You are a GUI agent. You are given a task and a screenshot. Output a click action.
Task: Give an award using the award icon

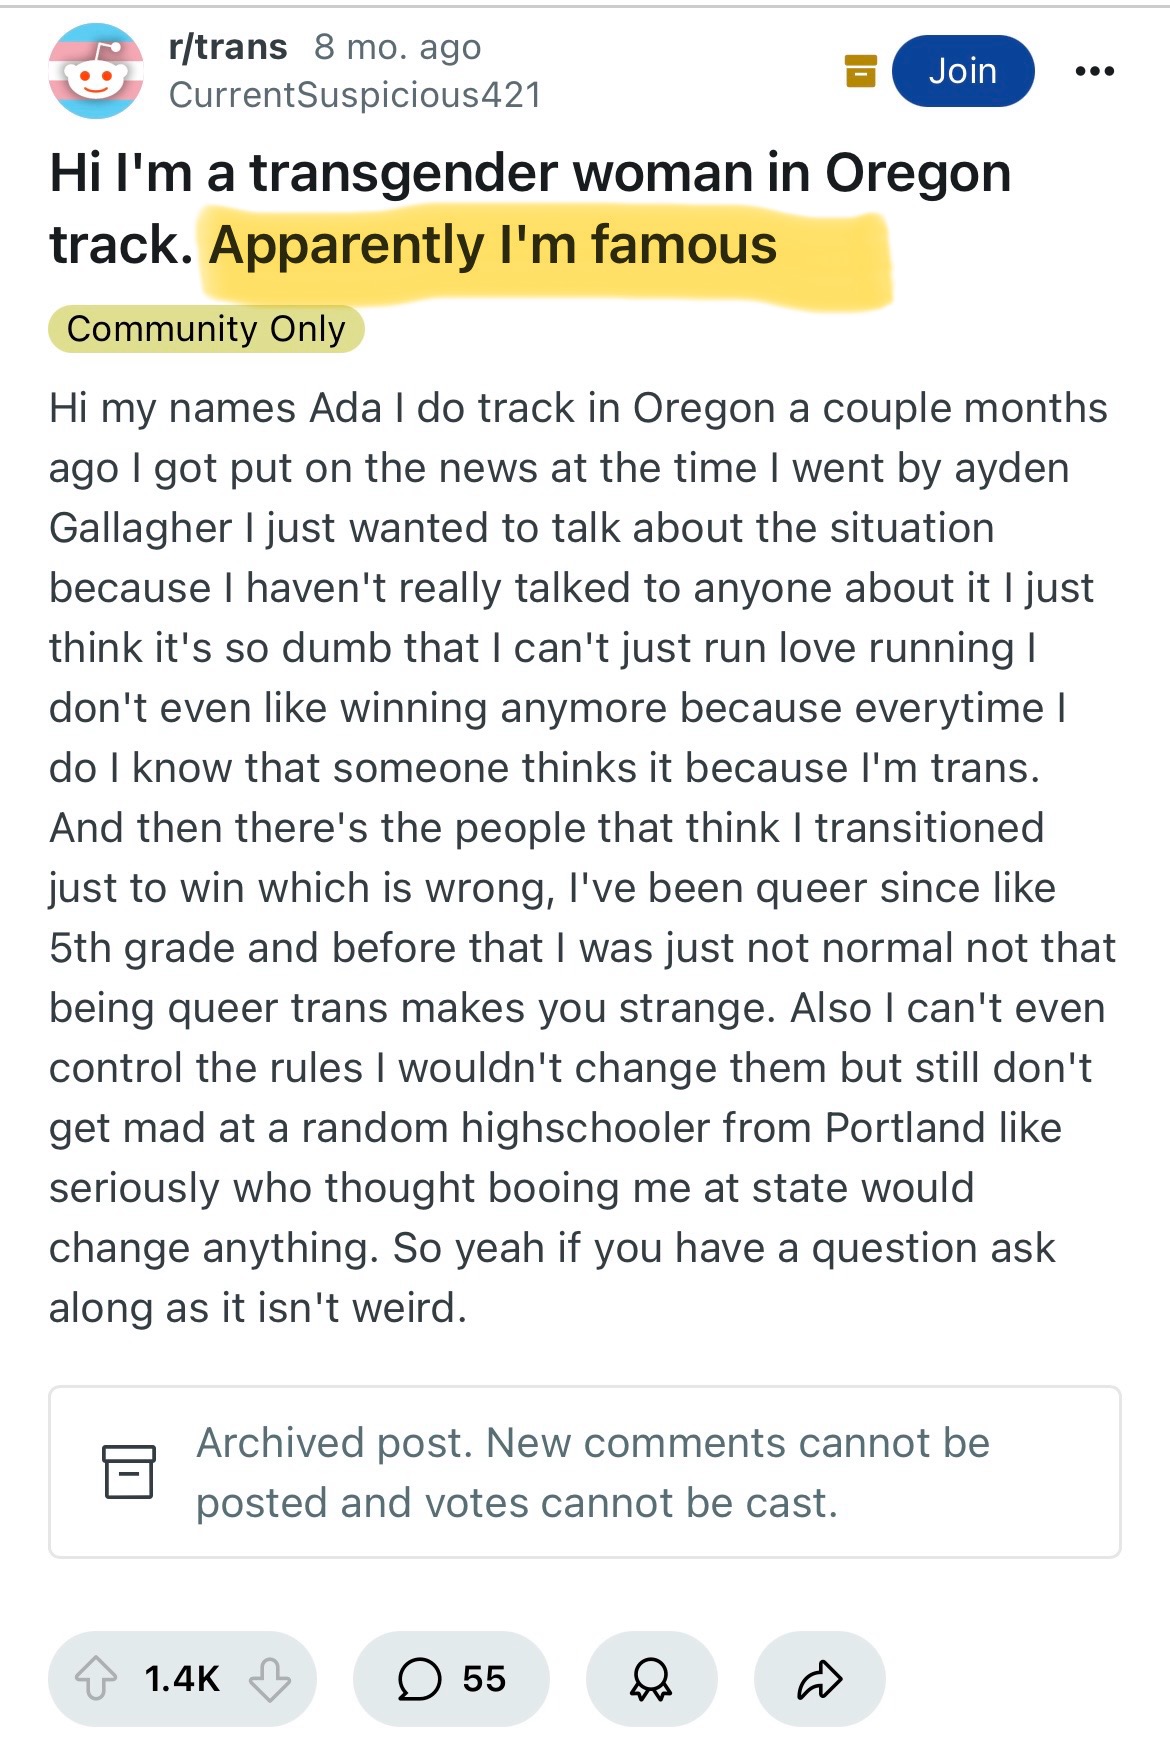point(651,1678)
